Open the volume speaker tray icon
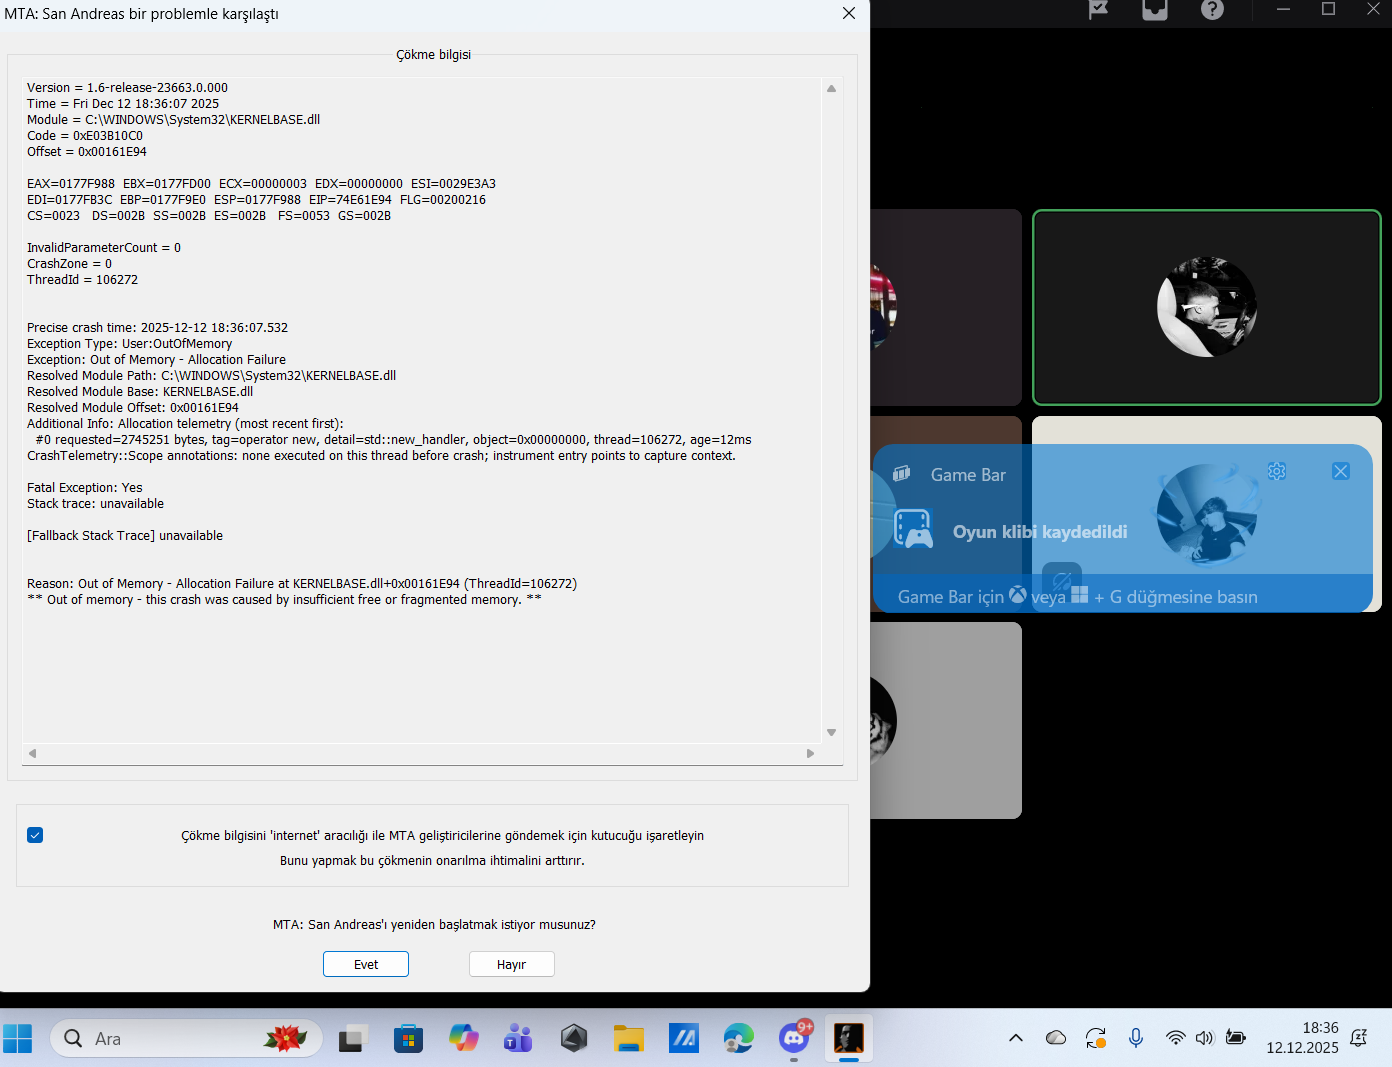1392x1067 pixels. click(1205, 1038)
